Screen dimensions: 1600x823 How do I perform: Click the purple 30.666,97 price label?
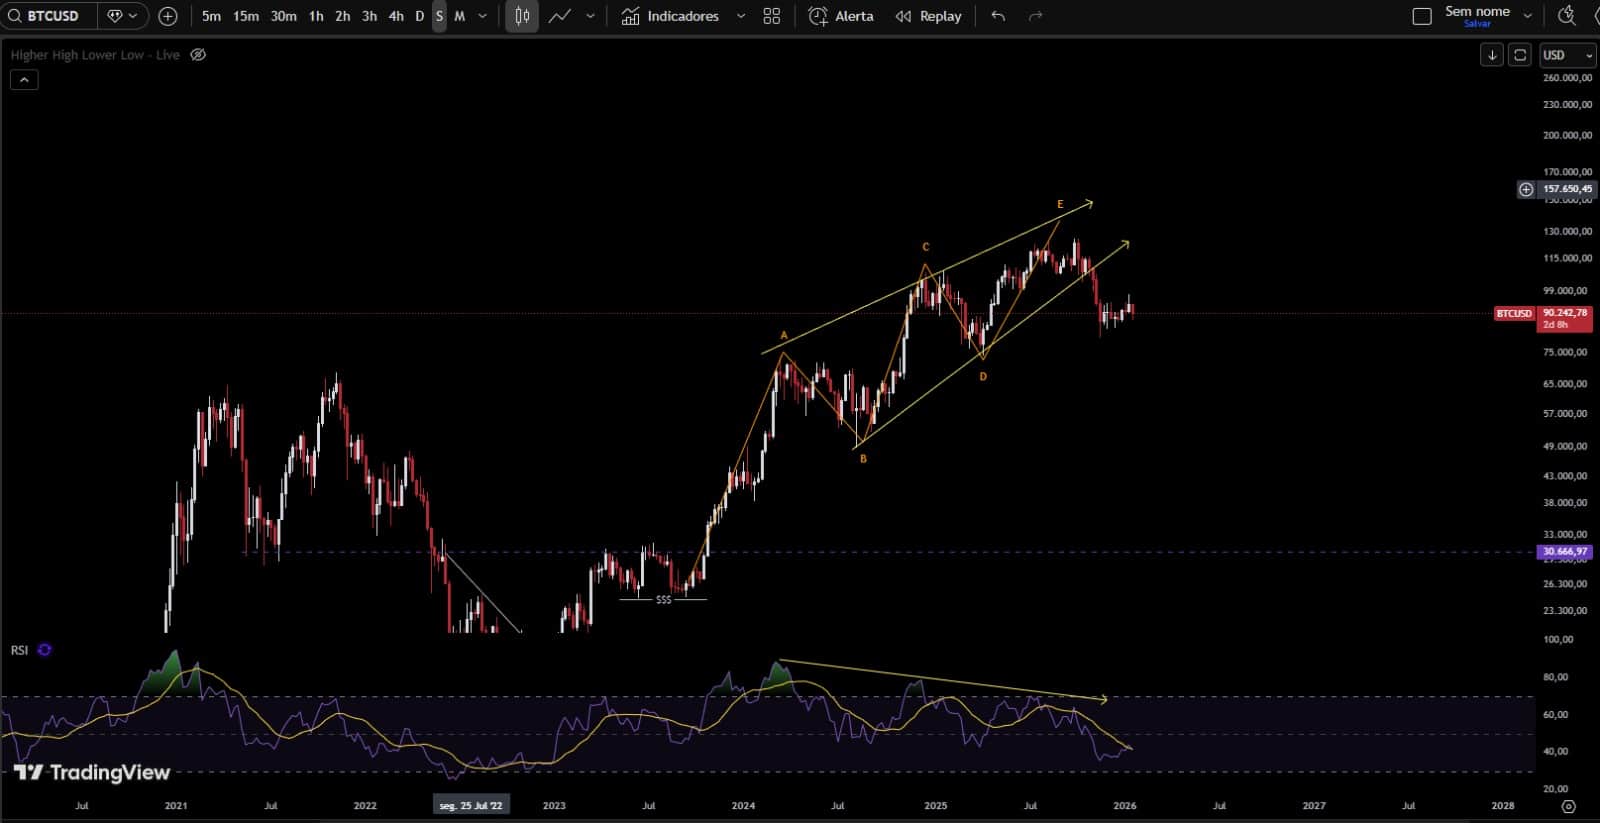[x=1564, y=551]
